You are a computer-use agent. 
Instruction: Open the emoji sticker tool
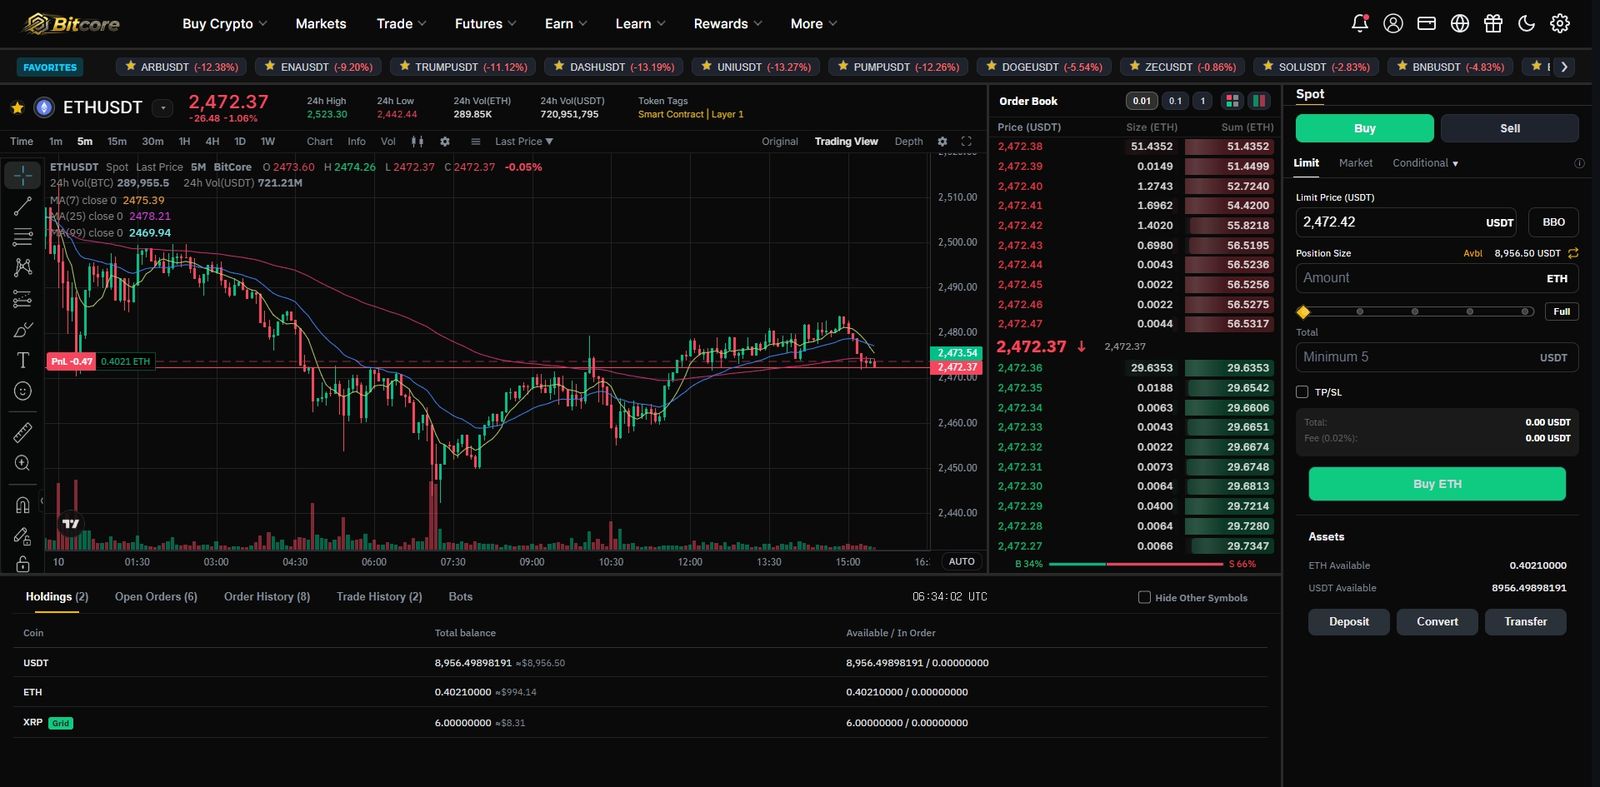tap(22, 391)
